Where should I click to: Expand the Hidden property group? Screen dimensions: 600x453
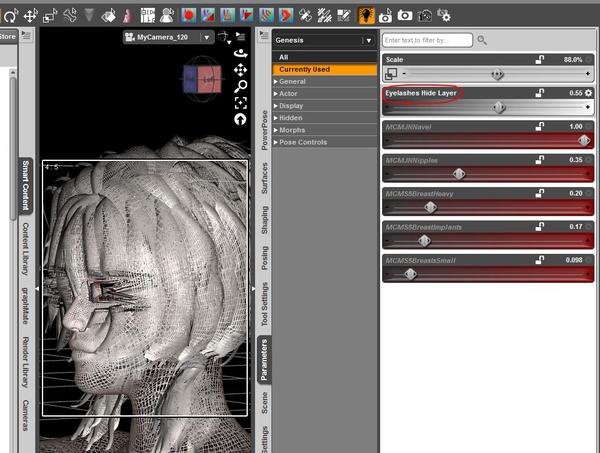tap(324, 118)
